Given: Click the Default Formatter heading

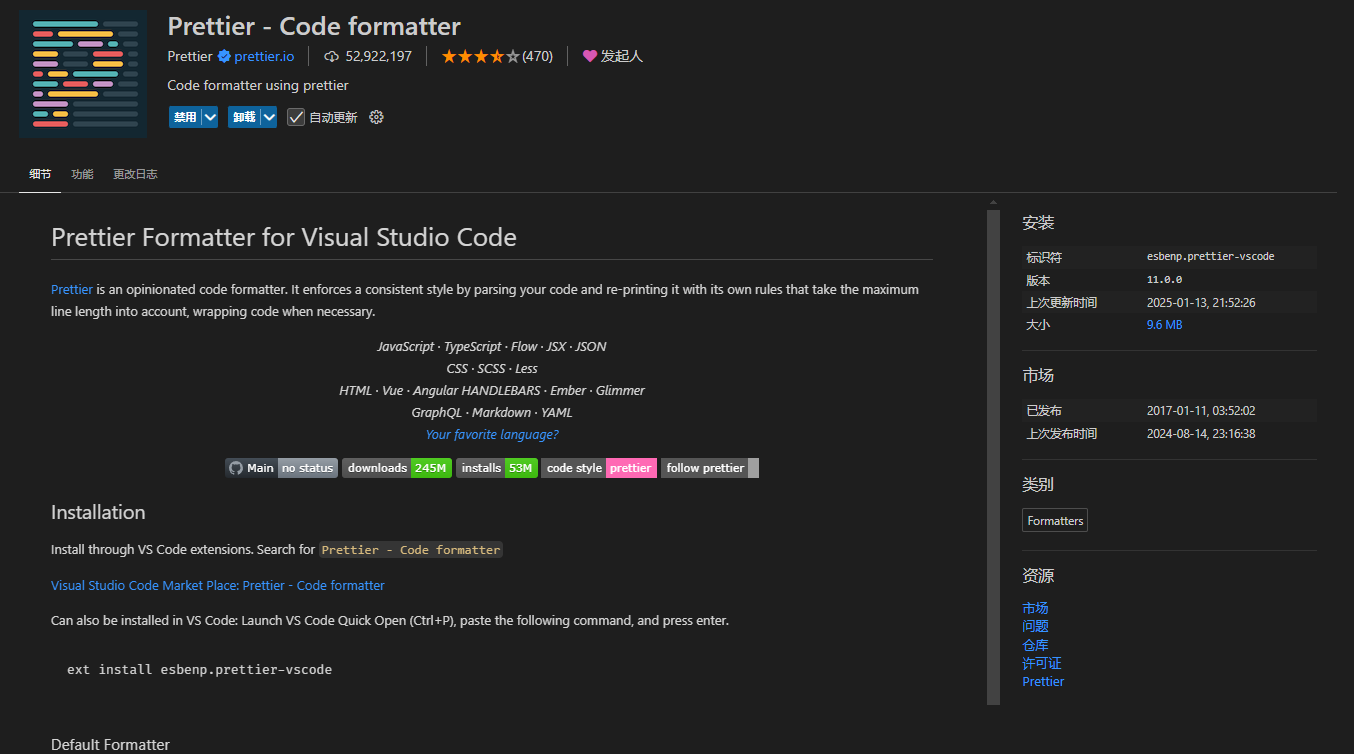Looking at the screenshot, I should tap(110, 745).
